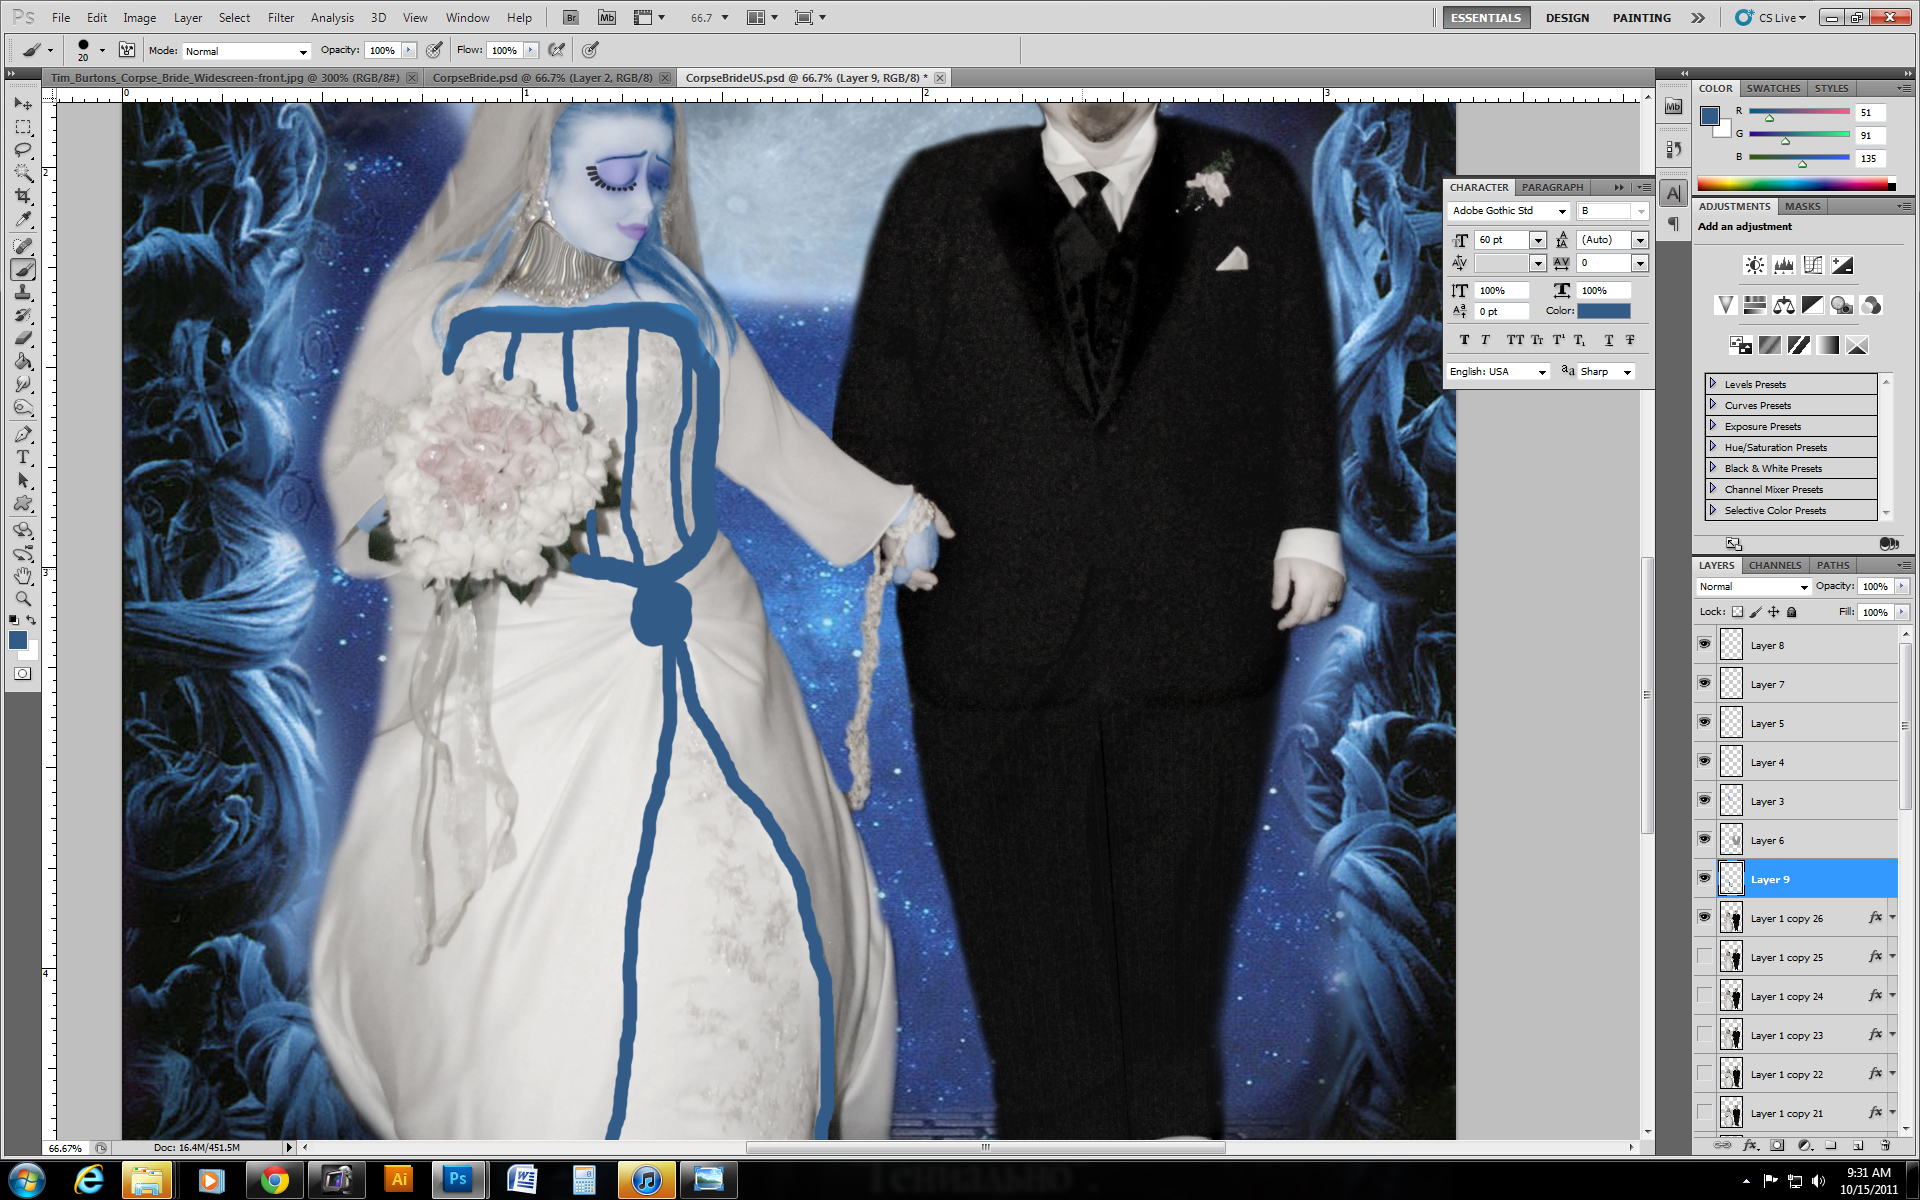This screenshot has height=1200, width=1920.
Task: Click Faux Bold in Character panel
Action: pos(1464,340)
